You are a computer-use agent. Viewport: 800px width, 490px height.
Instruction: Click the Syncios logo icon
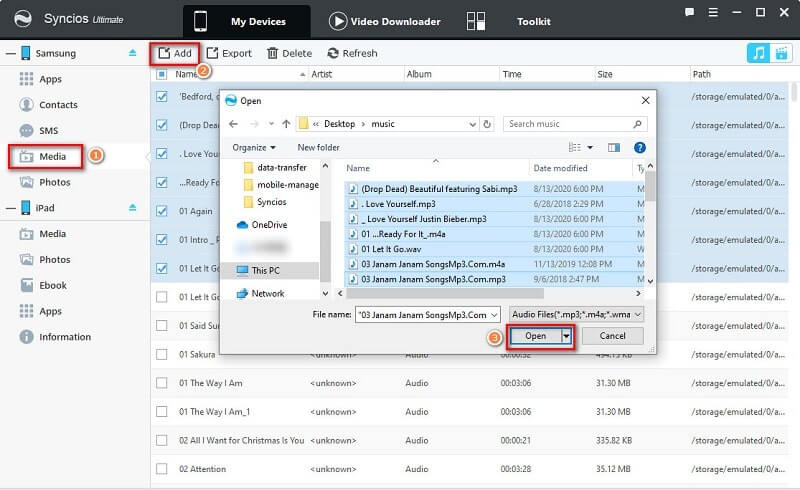[x=22, y=19]
